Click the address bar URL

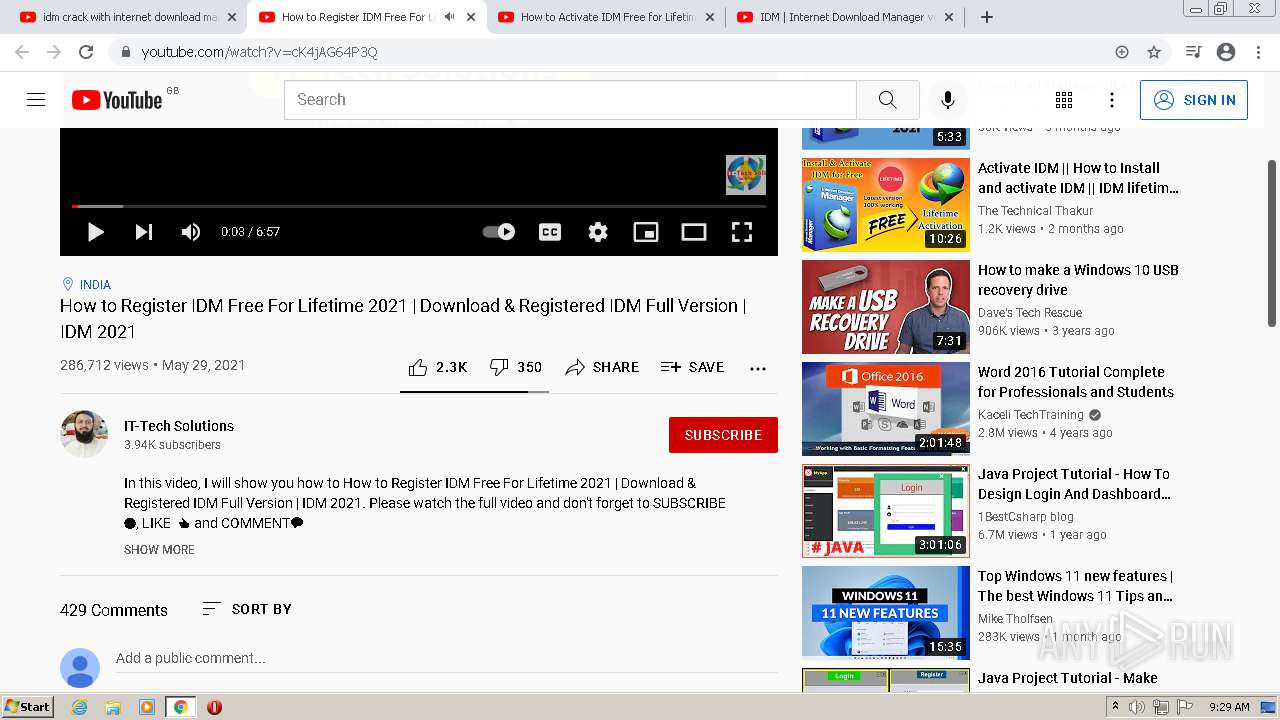[x=259, y=52]
